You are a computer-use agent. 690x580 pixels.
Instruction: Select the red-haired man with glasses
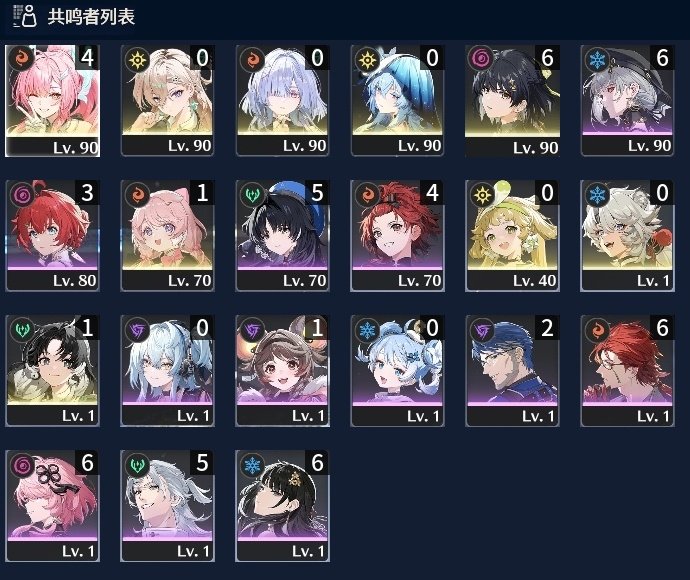pos(628,371)
